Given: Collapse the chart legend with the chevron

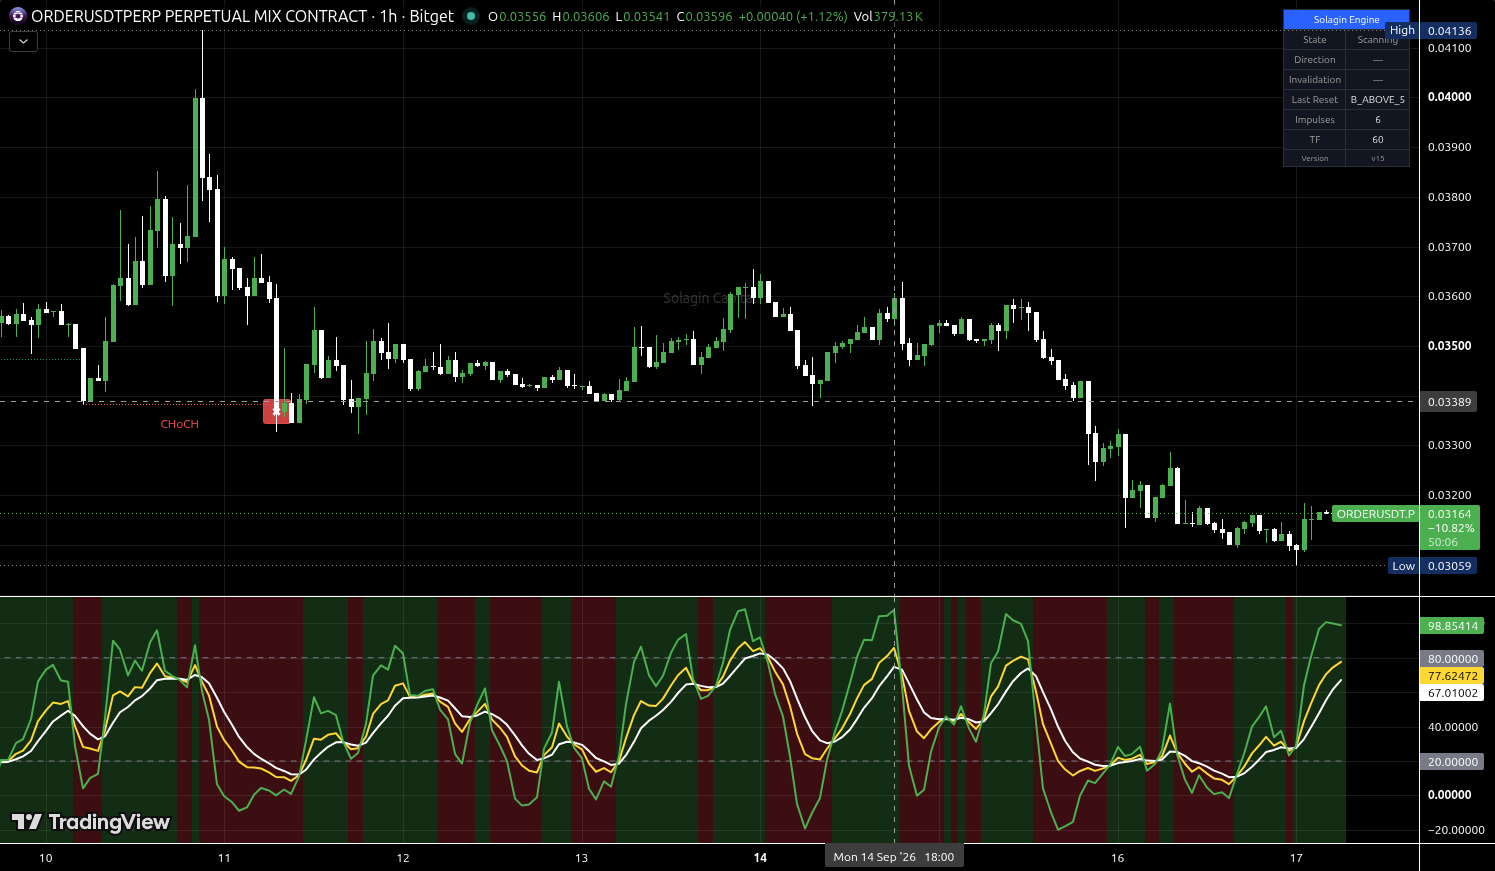Looking at the screenshot, I should pos(23,42).
